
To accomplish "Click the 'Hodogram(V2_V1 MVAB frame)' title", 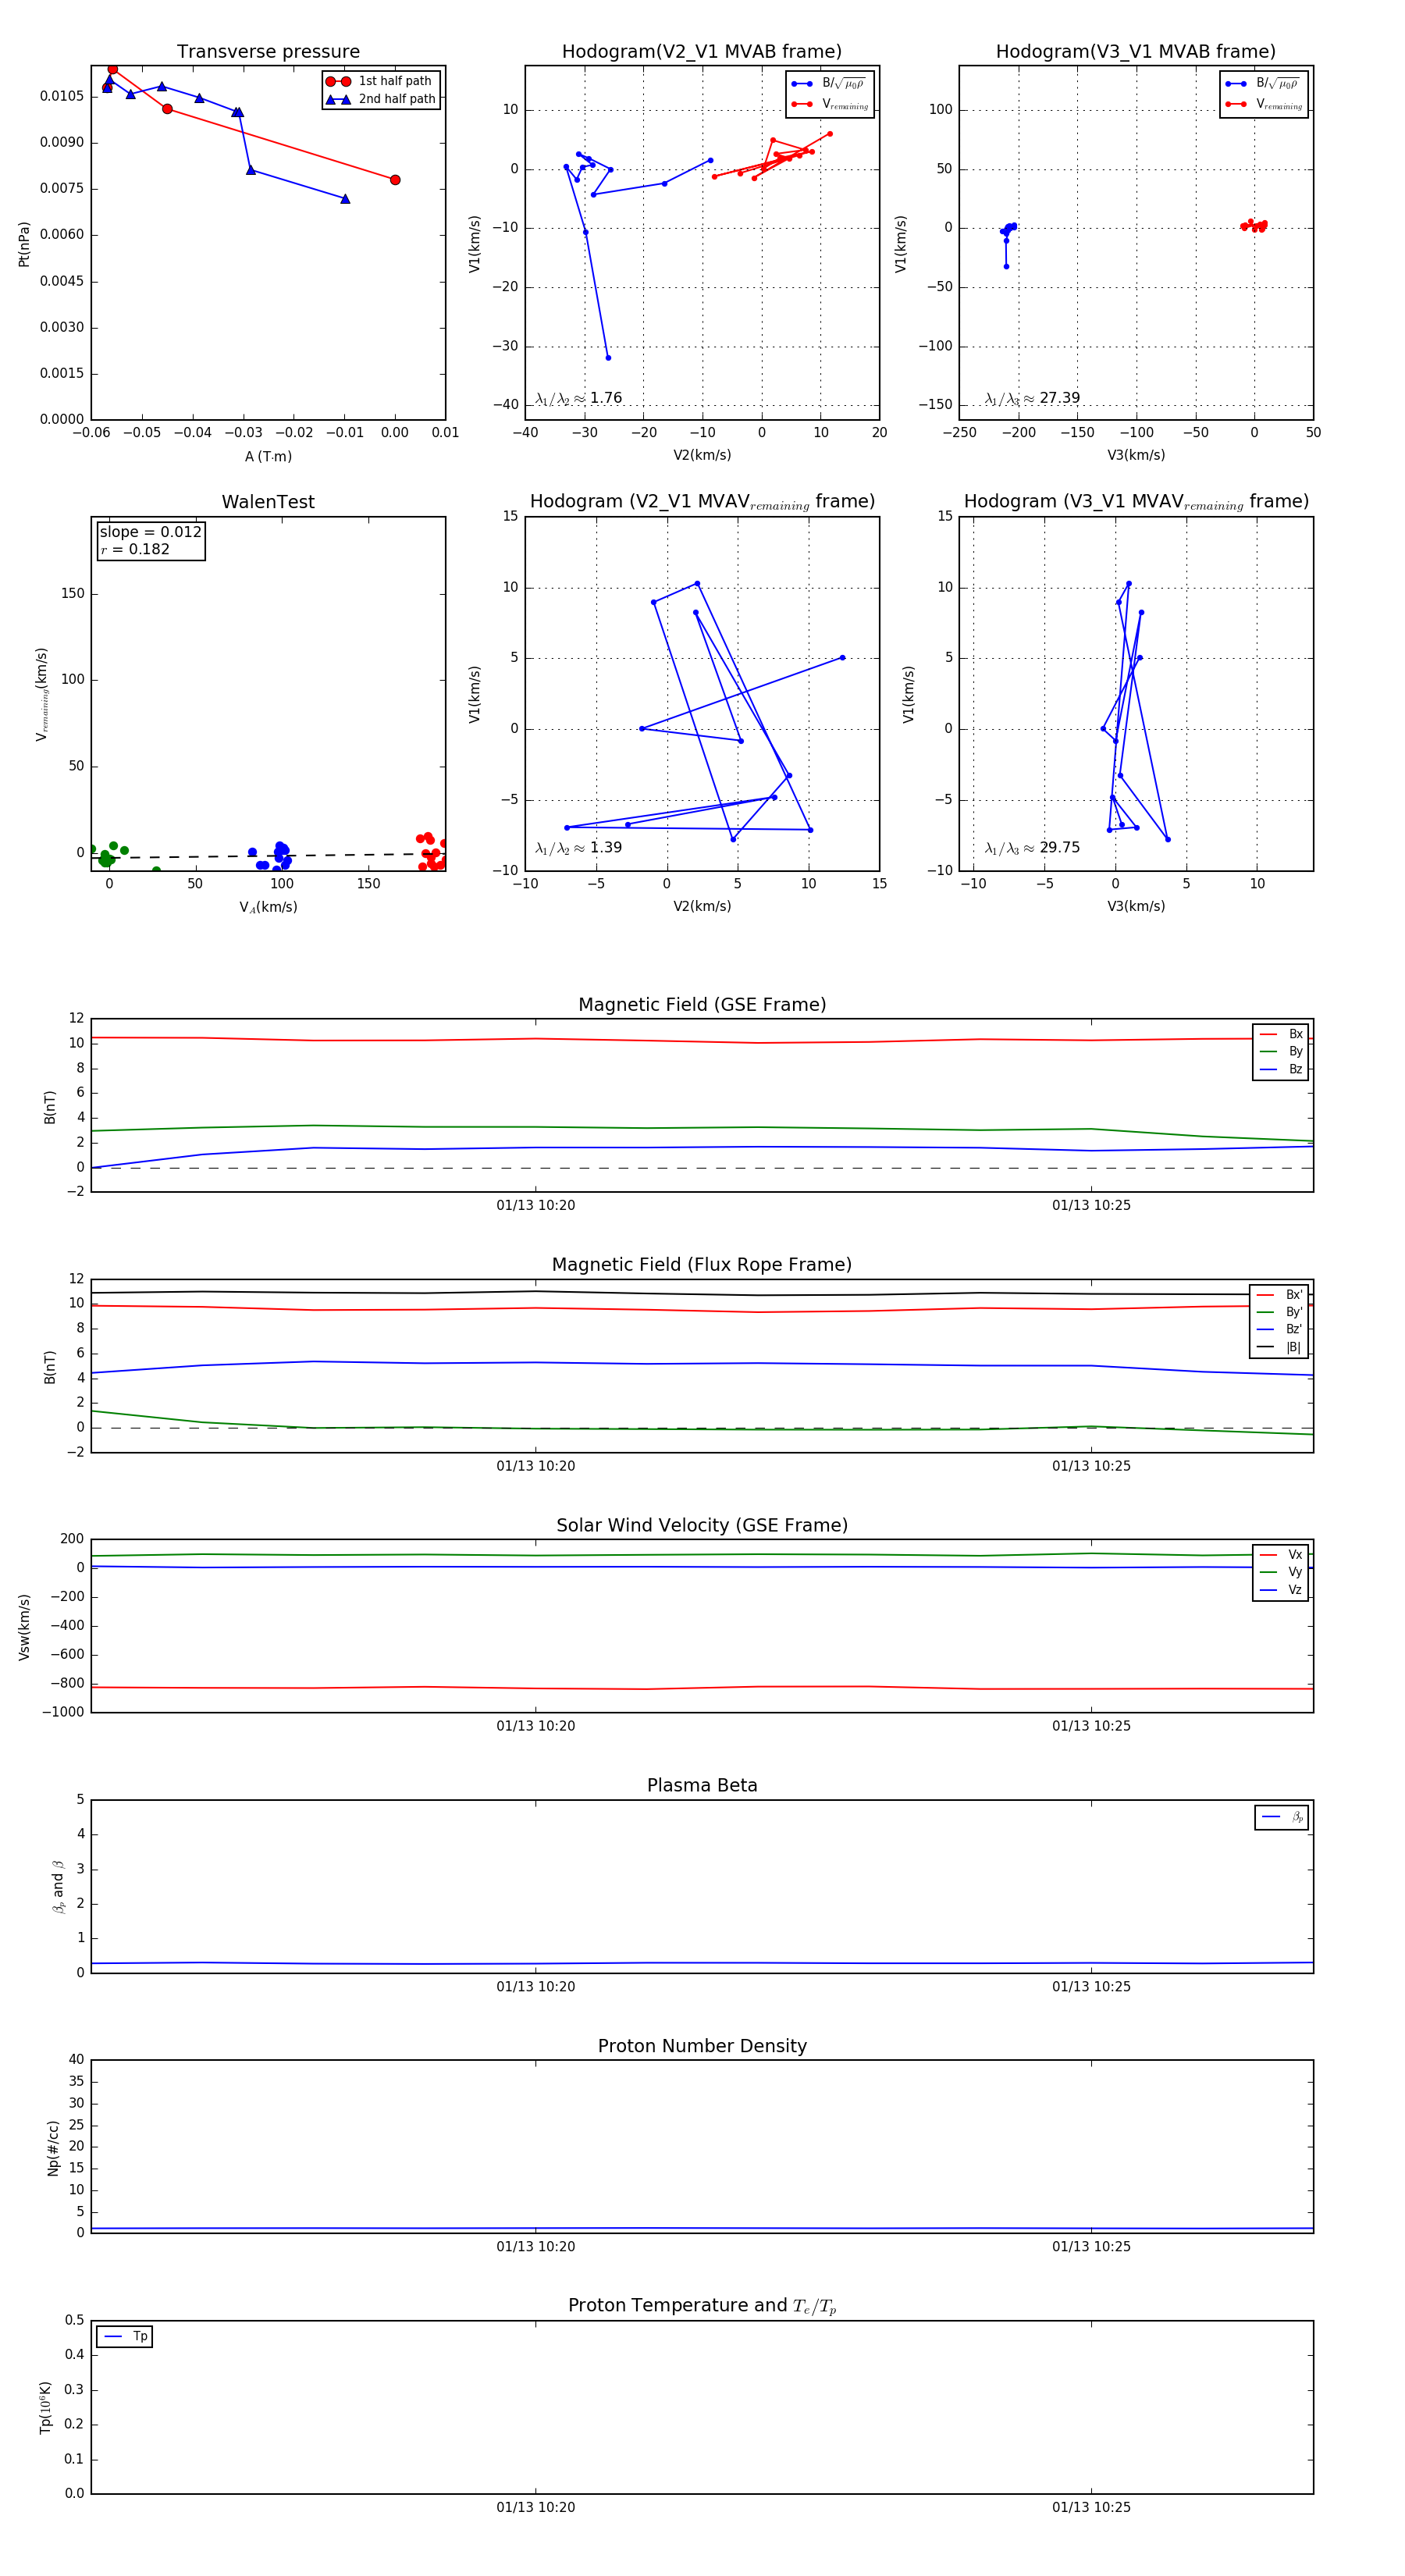I will tap(701, 52).
